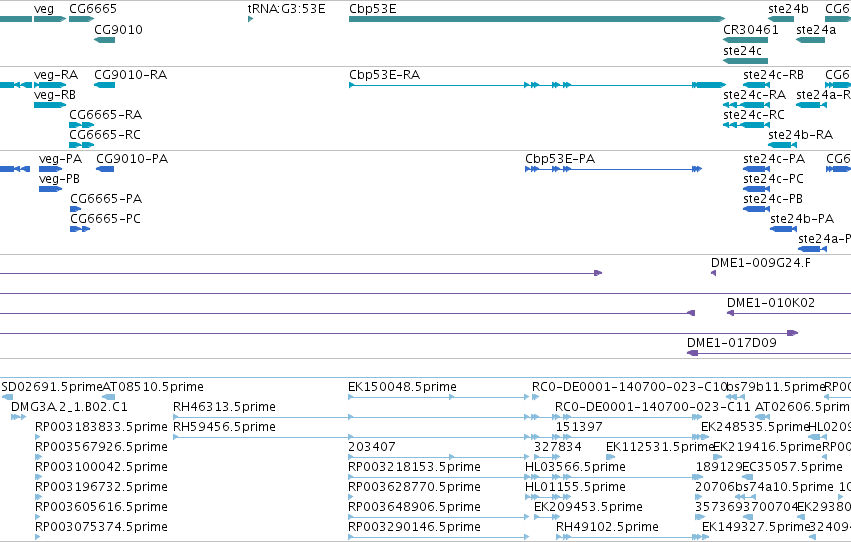Viewport: 851px width, 542px height.
Task: Click the RC0-DE0001-140700-023-C11 EST label
Action: tap(653, 407)
